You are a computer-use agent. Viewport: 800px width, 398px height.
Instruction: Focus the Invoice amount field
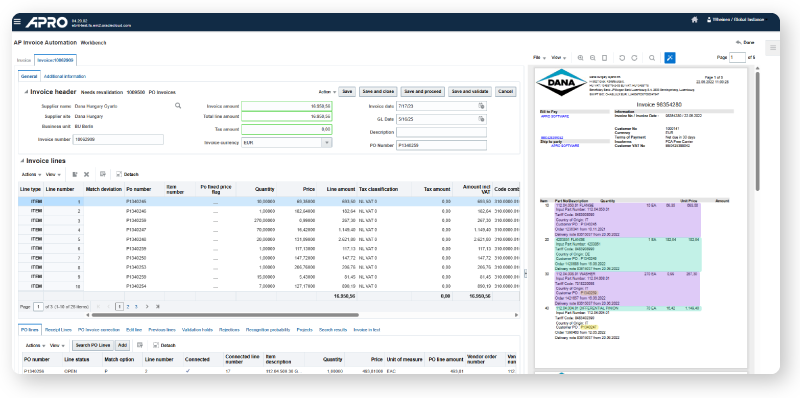(x=287, y=106)
